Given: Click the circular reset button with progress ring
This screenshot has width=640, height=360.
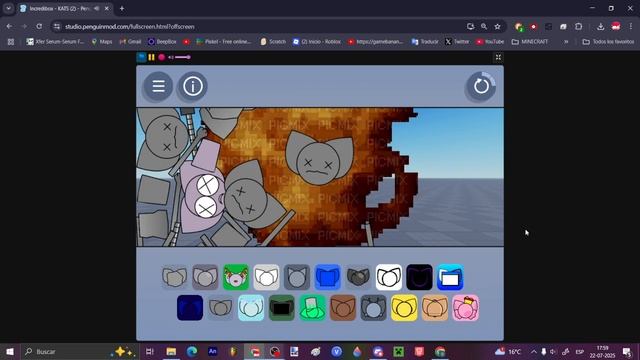Looking at the screenshot, I should (481, 86).
